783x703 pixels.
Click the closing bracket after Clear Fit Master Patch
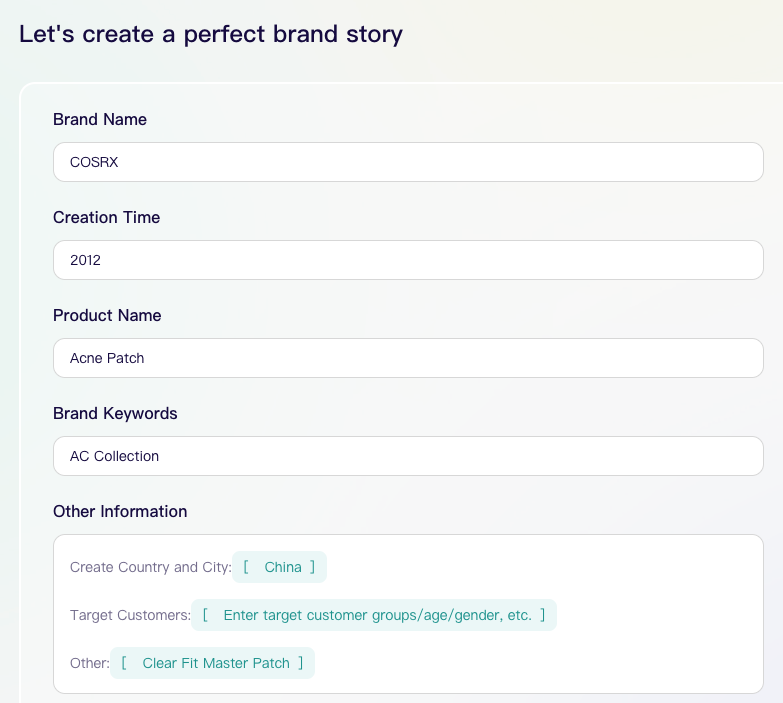click(x=301, y=663)
